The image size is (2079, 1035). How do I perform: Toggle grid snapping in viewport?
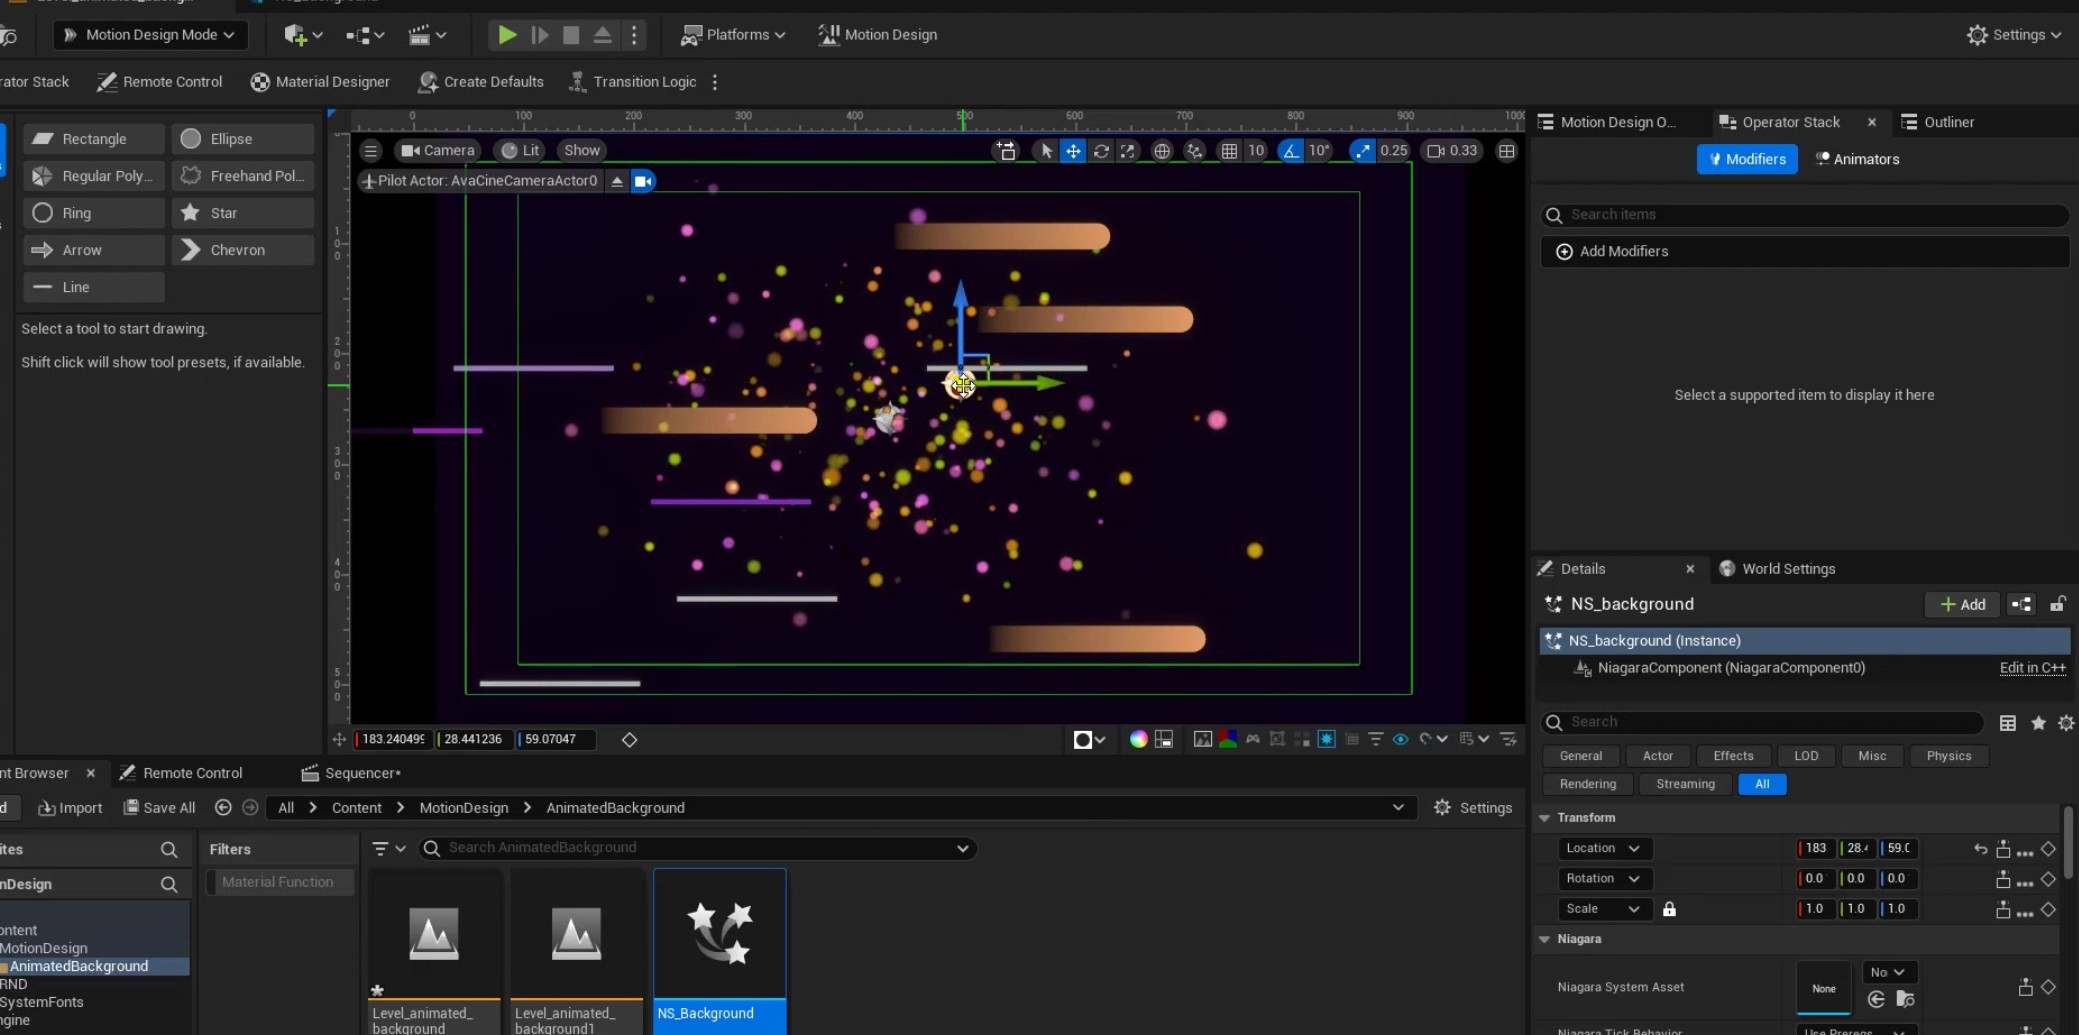click(1229, 151)
